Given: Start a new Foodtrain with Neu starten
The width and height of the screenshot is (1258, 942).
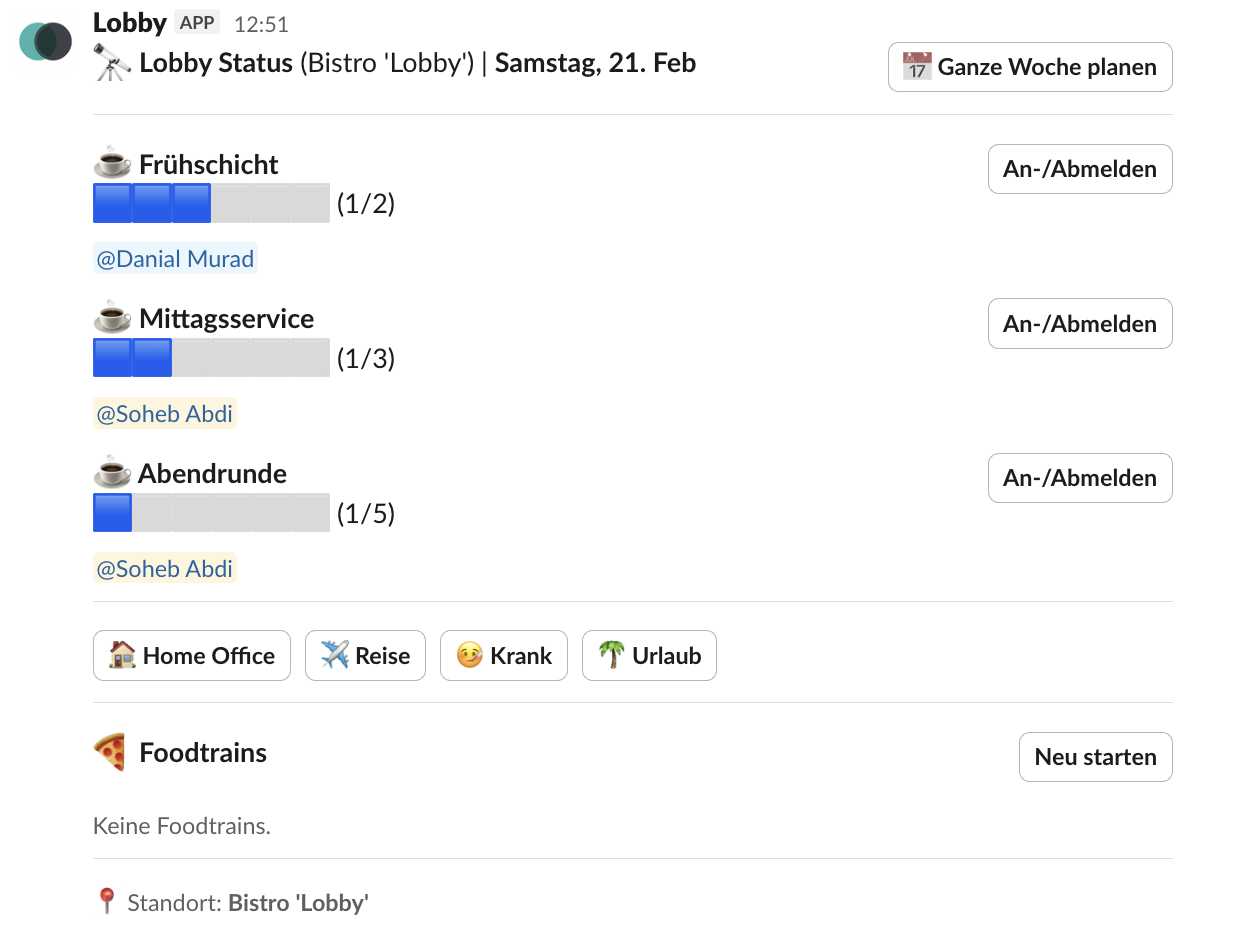Looking at the screenshot, I should tap(1096, 757).
